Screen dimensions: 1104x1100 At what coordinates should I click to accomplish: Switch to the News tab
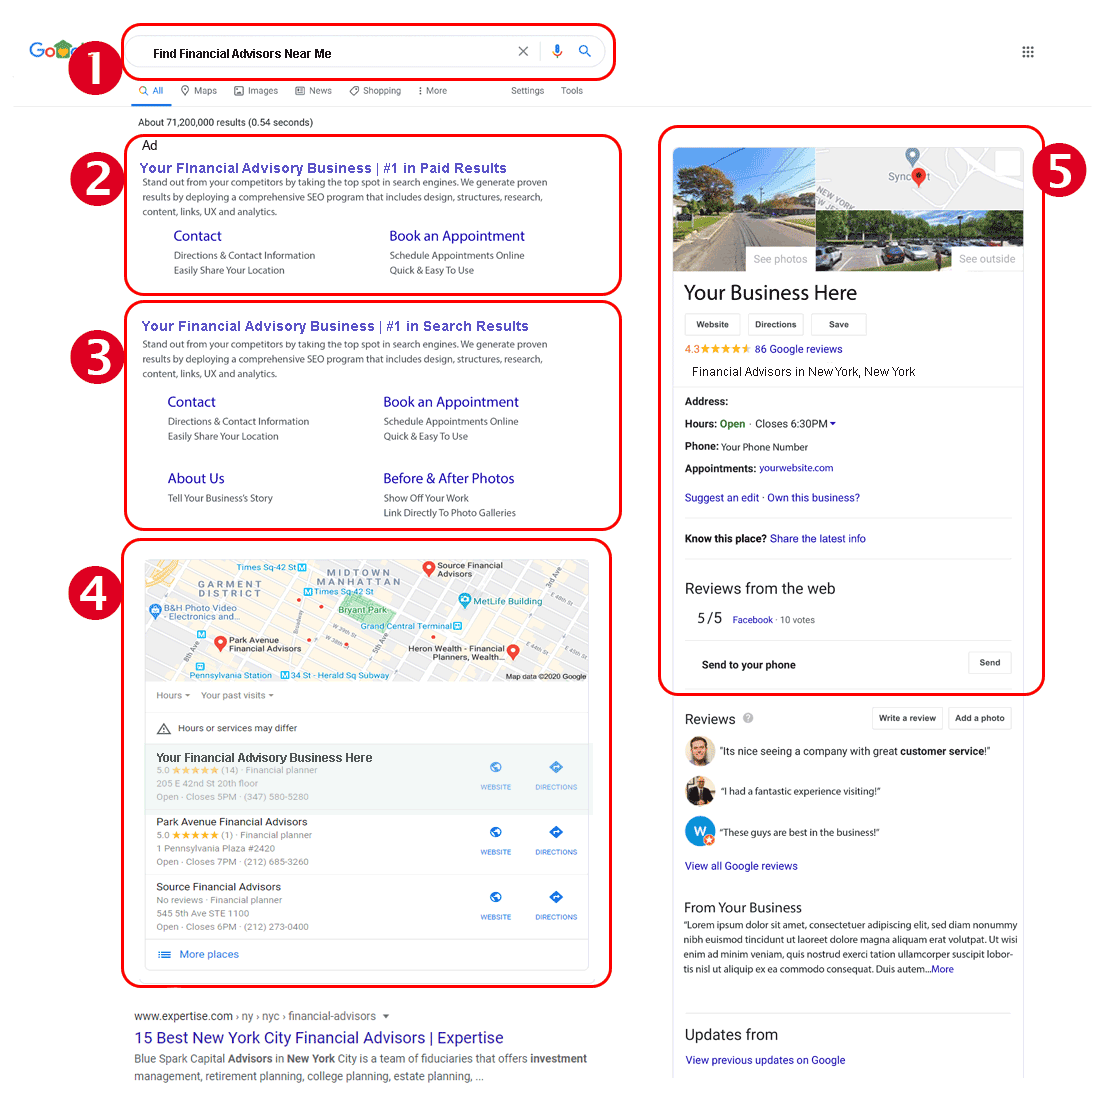(313, 91)
